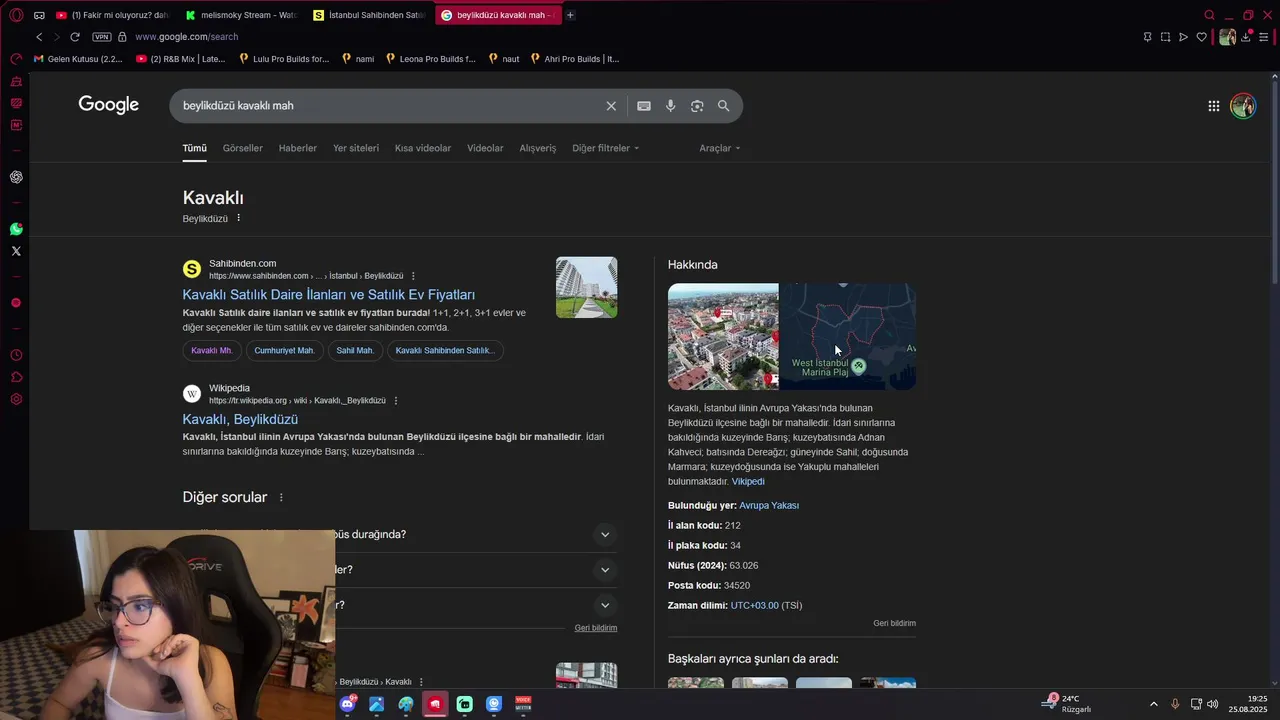
Task: Go forward with the browser forward arrow
Action: [x=56, y=37]
